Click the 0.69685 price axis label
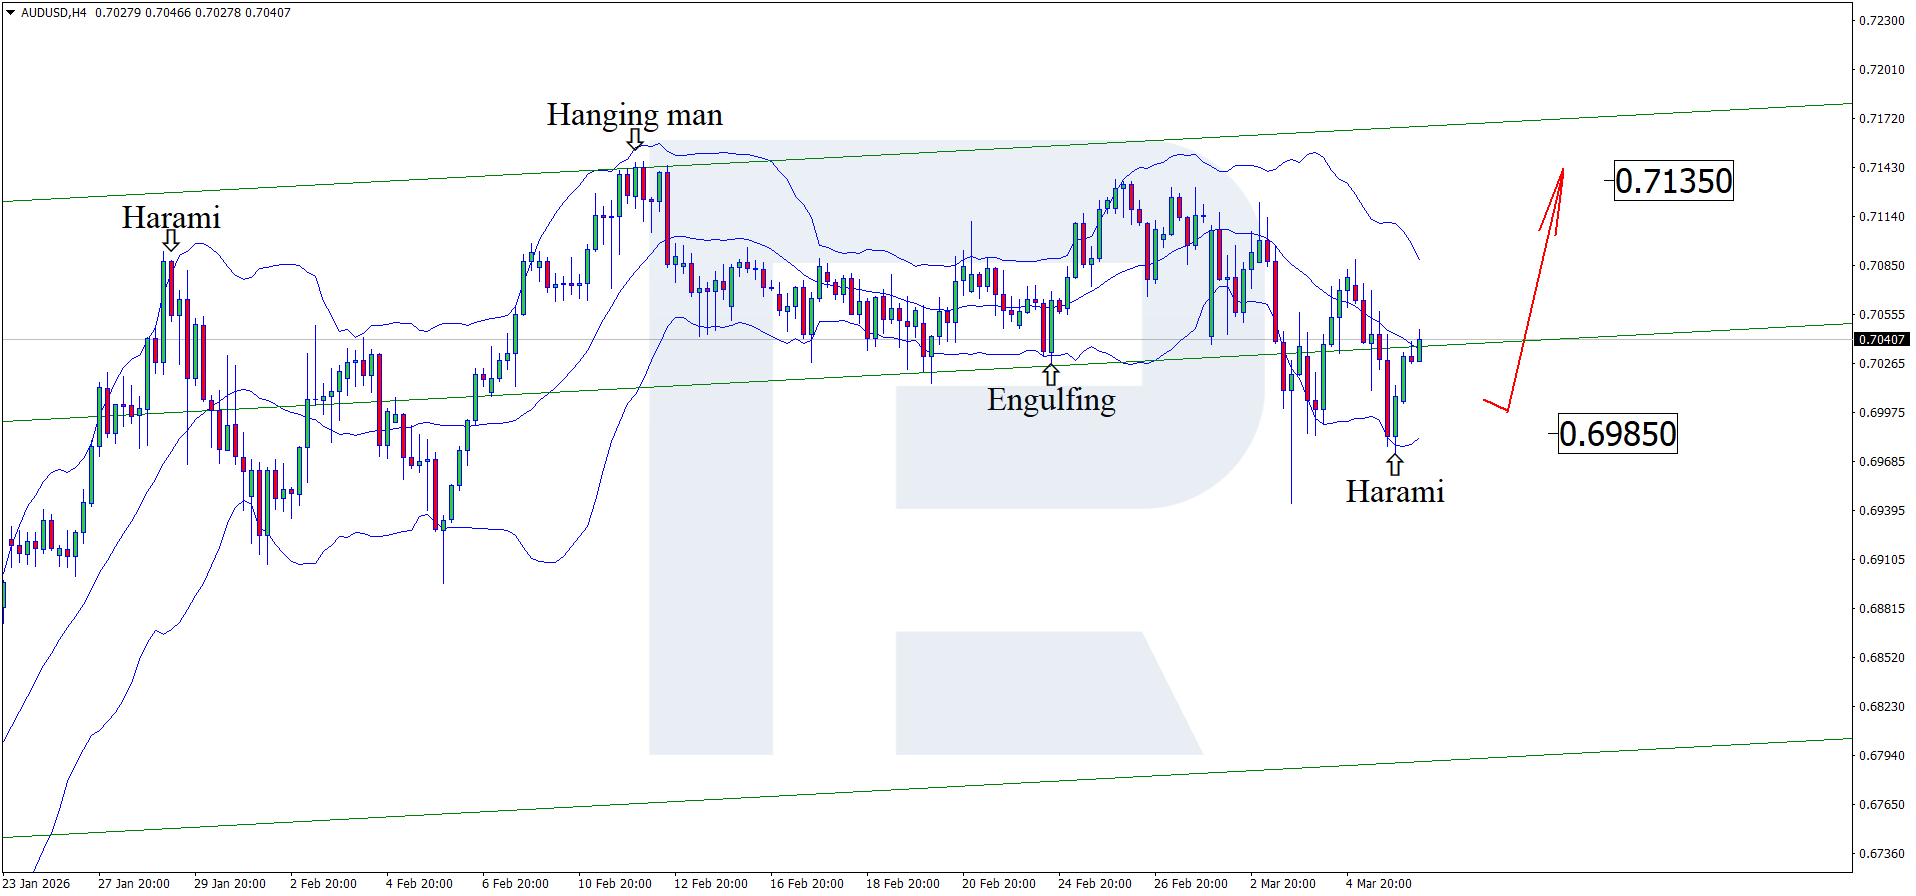The image size is (1916, 896). [1881, 462]
